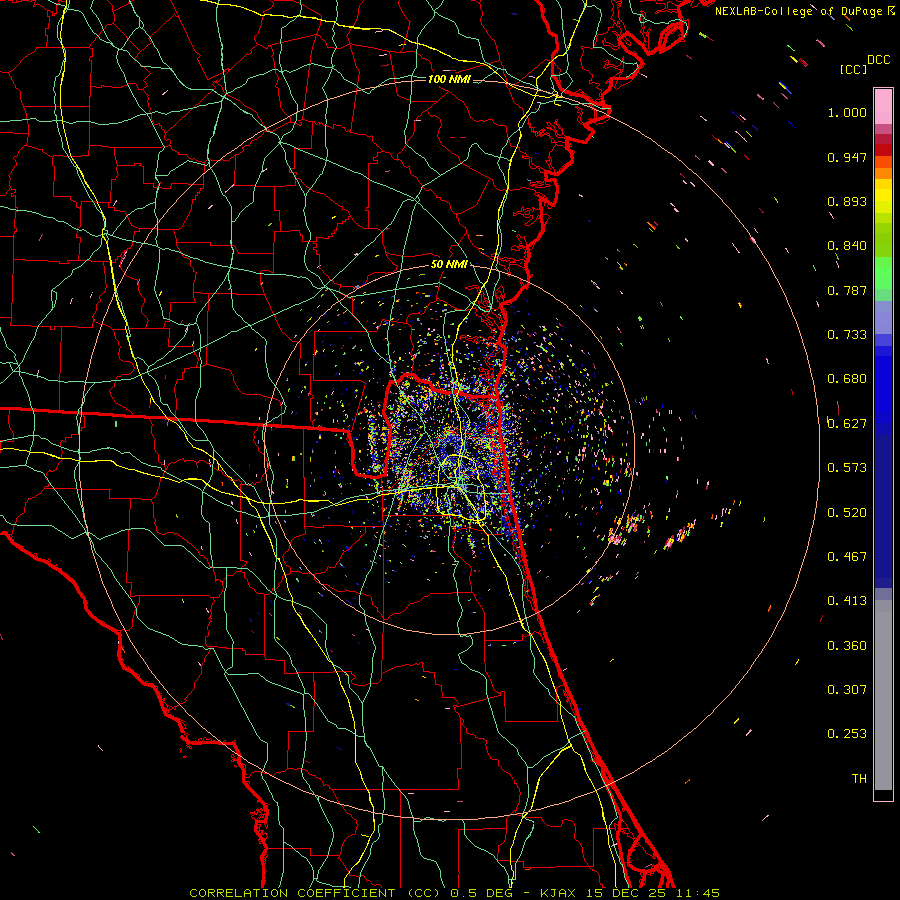
Task: Click the 0.413 legend value
Action: click(x=847, y=601)
